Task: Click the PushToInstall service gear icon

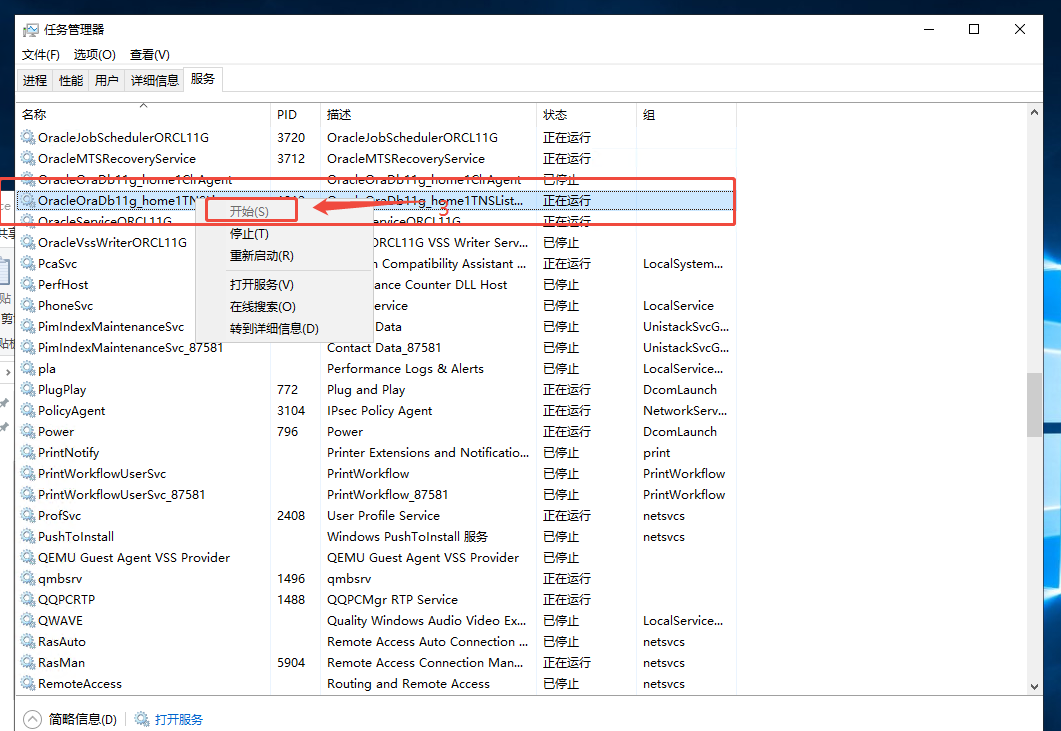Action: click(x=28, y=536)
